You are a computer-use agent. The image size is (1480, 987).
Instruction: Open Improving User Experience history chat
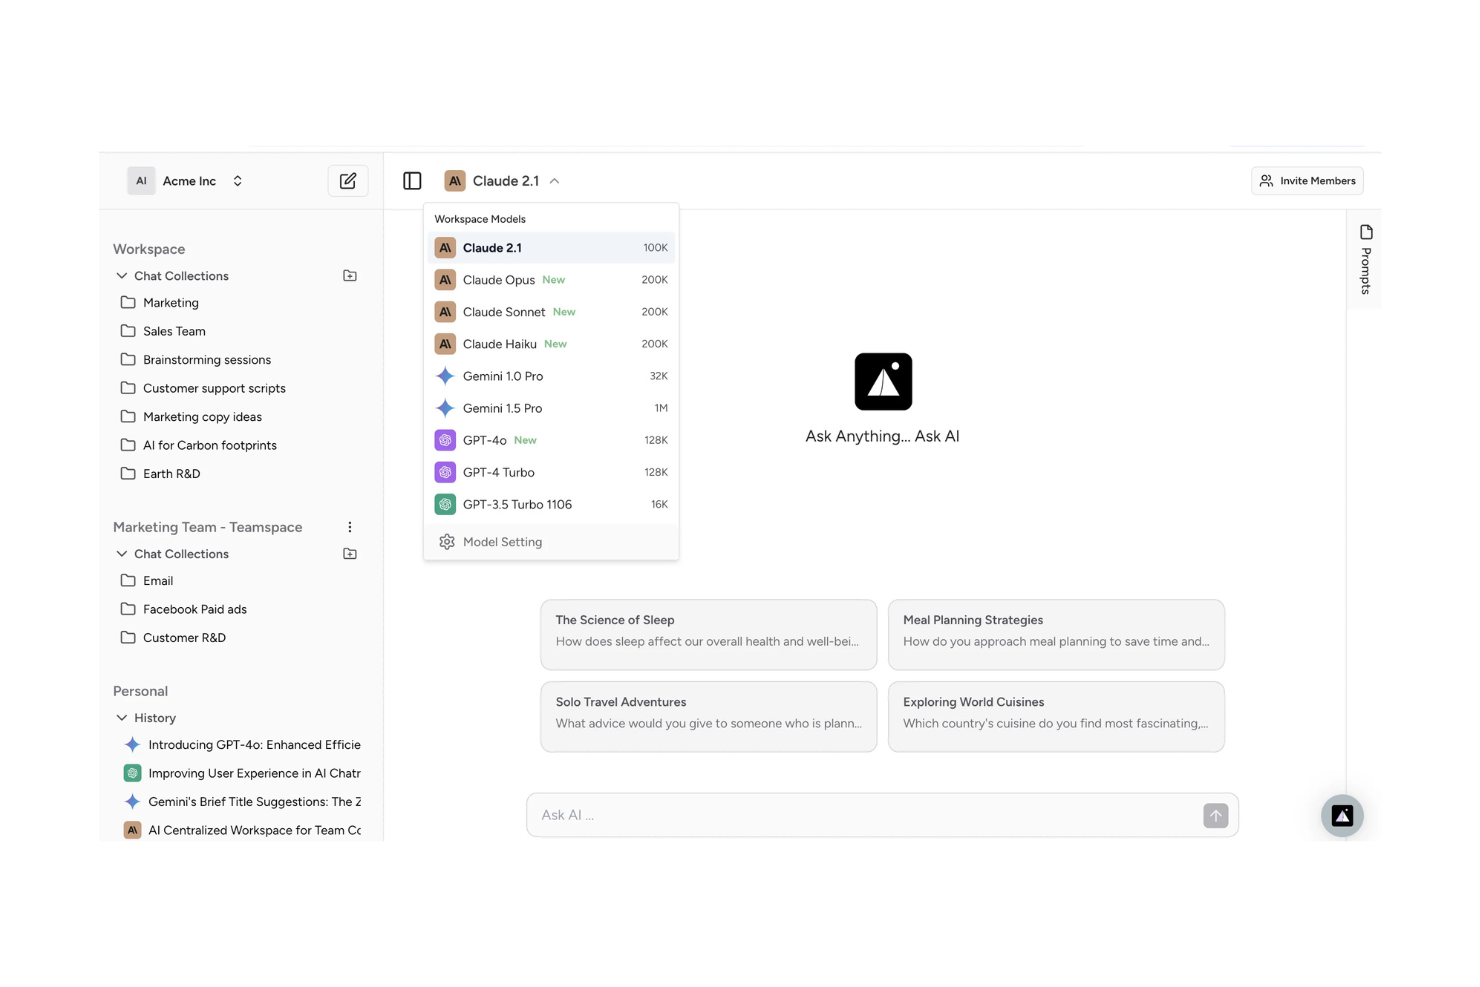pyautogui.click(x=242, y=773)
